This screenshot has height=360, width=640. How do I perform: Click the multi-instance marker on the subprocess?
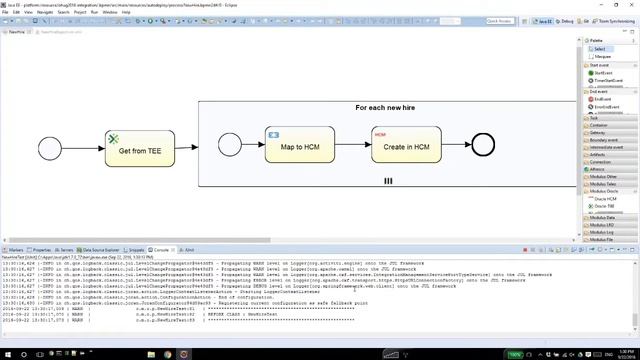point(388,181)
